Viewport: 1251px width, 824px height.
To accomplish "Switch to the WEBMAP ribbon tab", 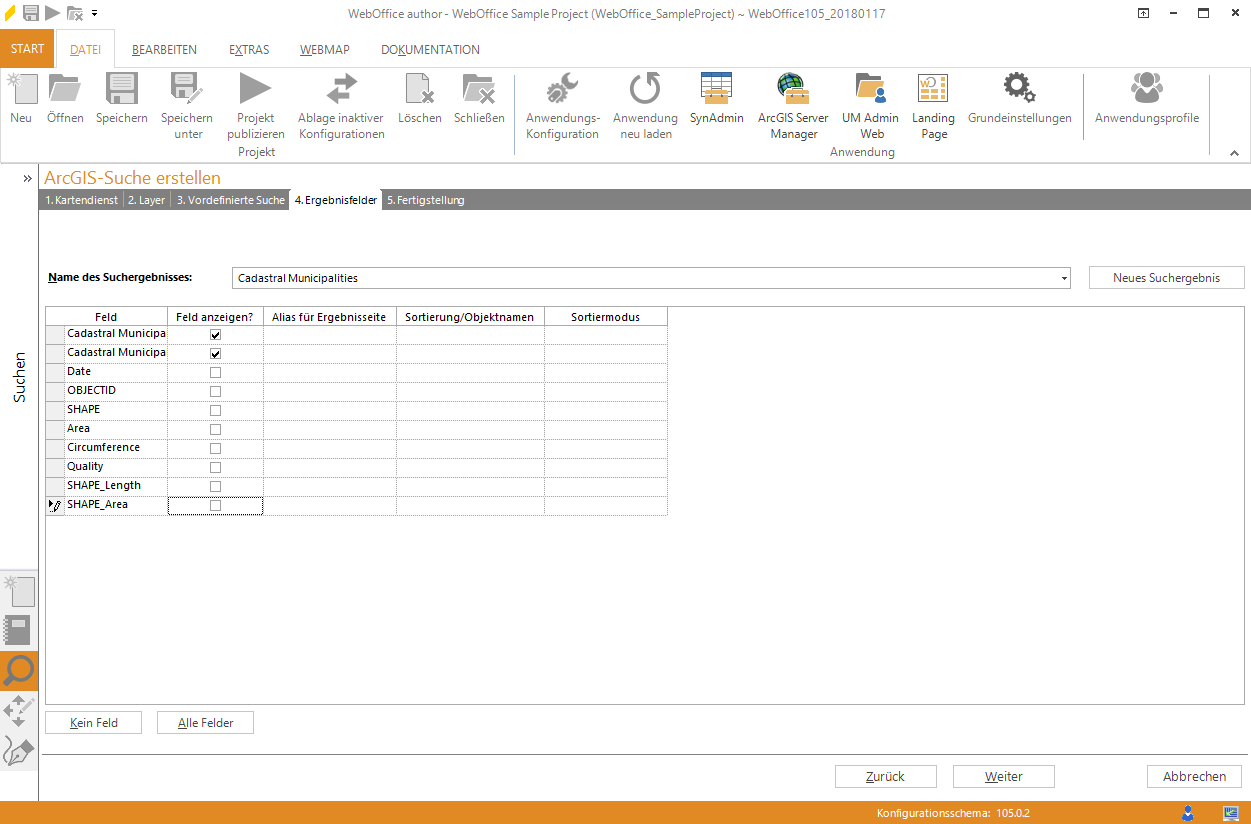I will click(324, 50).
